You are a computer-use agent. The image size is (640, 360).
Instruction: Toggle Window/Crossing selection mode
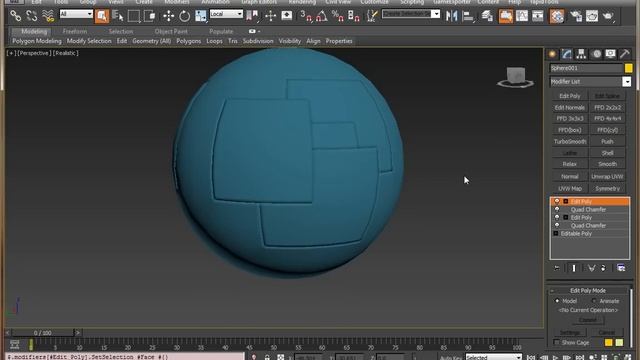click(150, 16)
